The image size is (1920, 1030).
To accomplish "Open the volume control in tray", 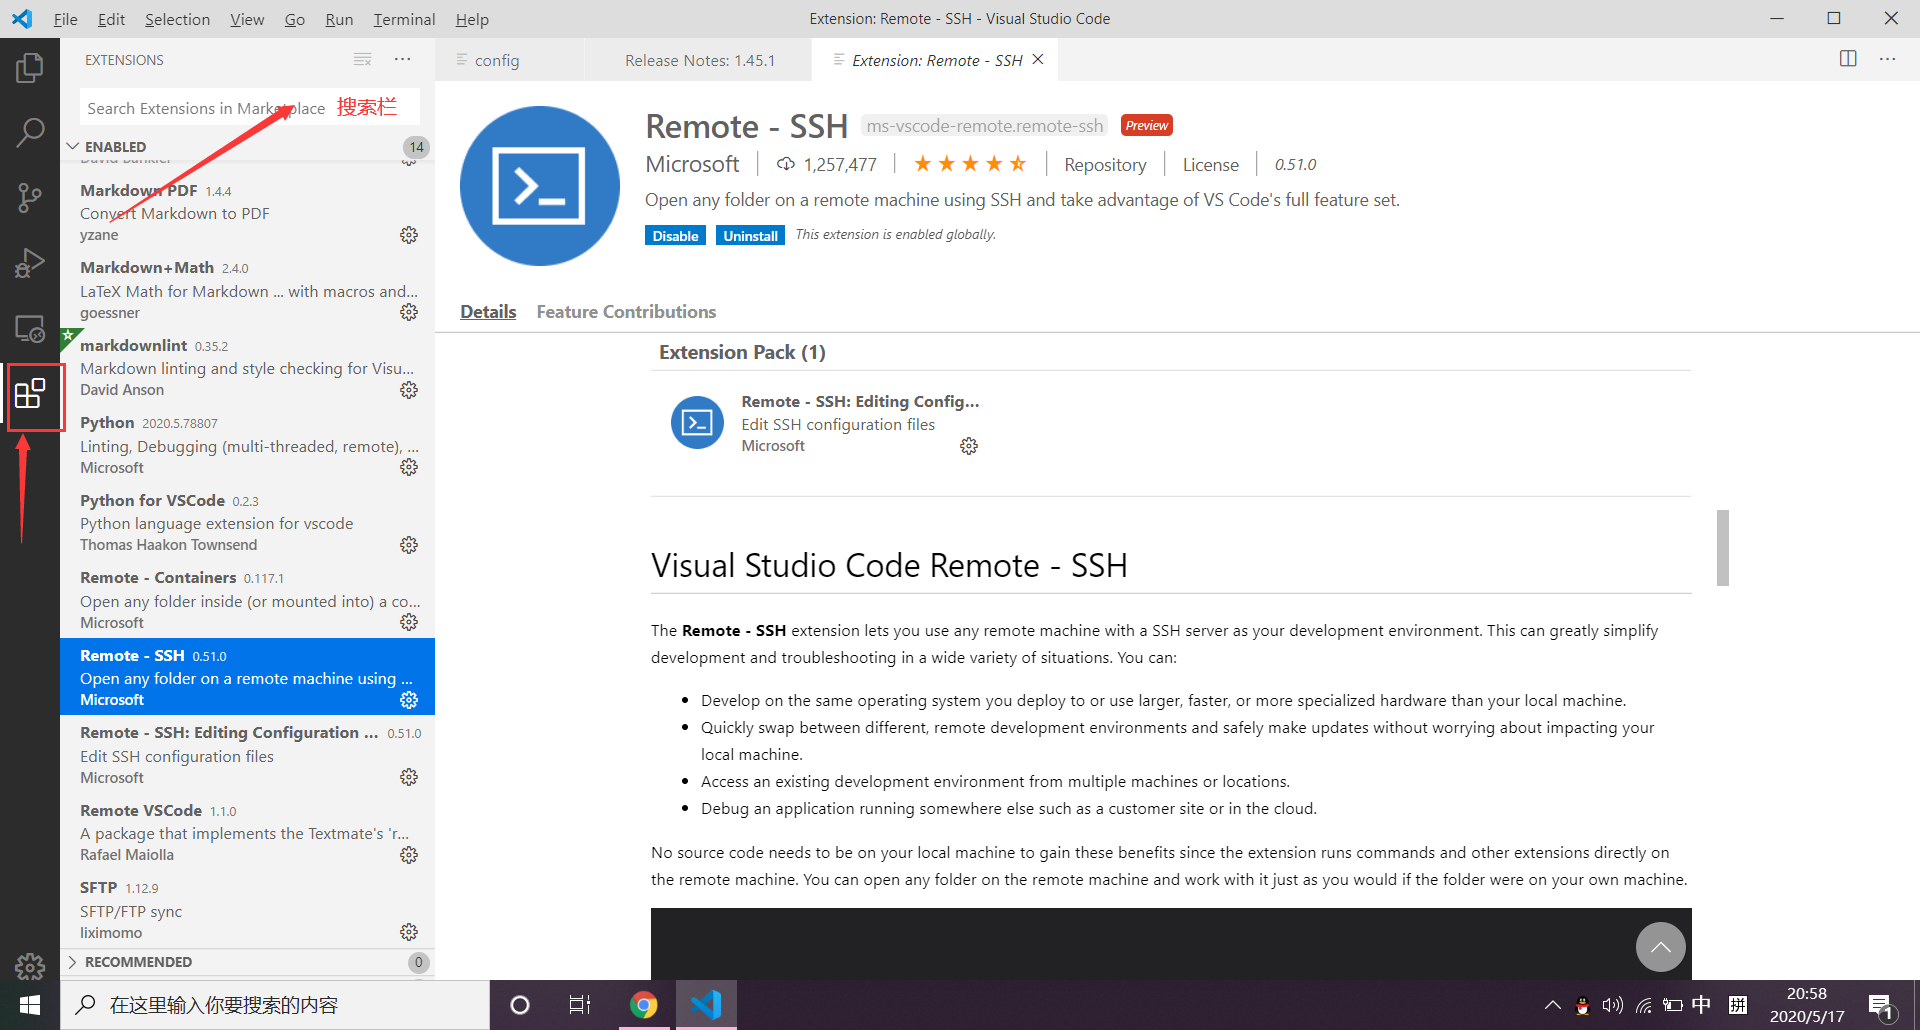I will [x=1612, y=1005].
